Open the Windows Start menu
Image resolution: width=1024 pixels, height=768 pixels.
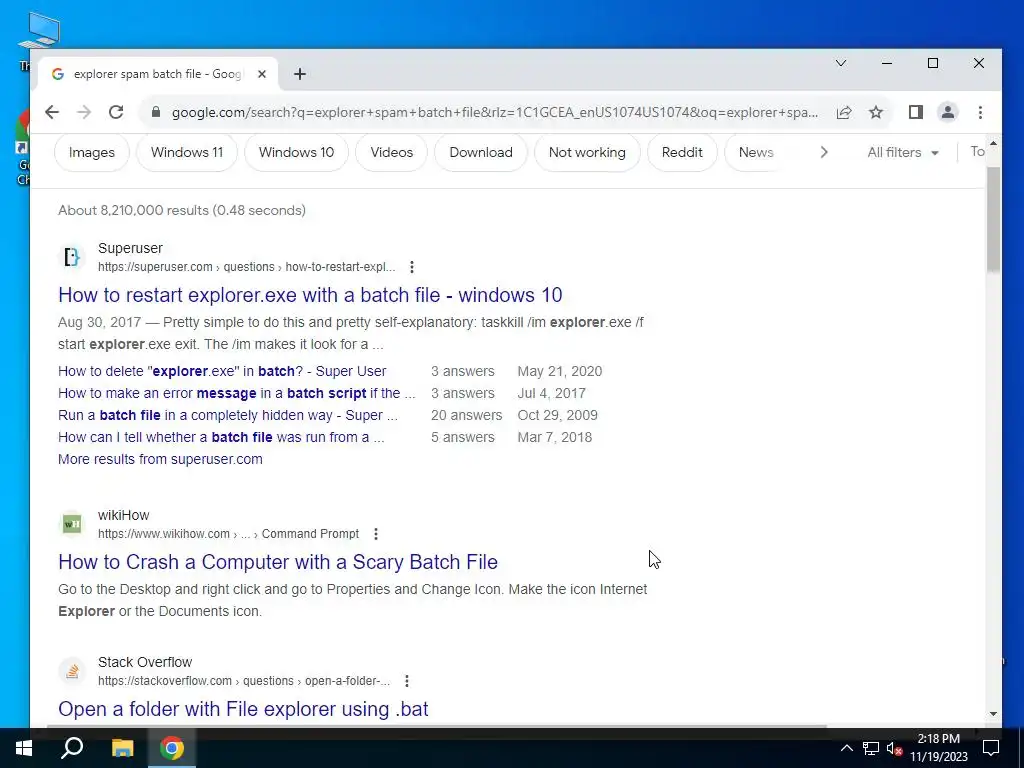pyautogui.click(x=24, y=748)
